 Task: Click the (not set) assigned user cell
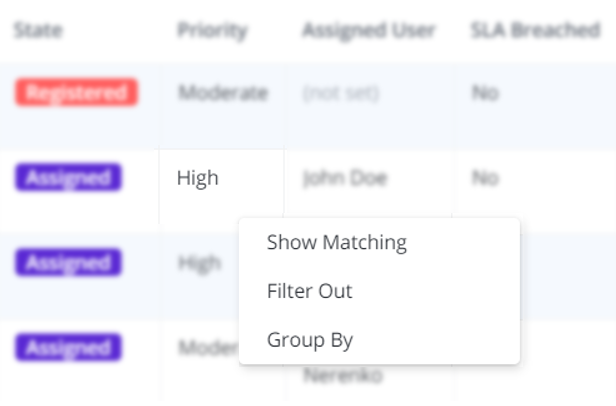click(341, 94)
